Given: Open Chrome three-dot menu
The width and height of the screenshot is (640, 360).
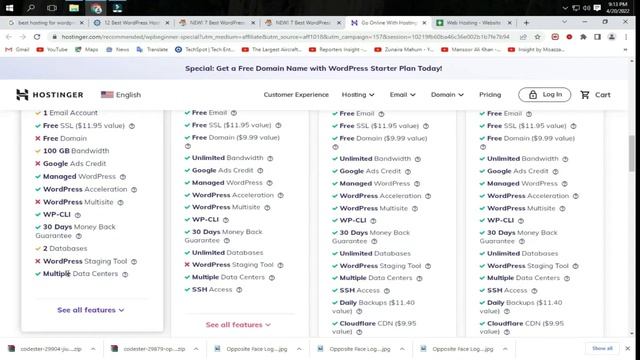Looking at the screenshot, I should (x=626, y=37).
